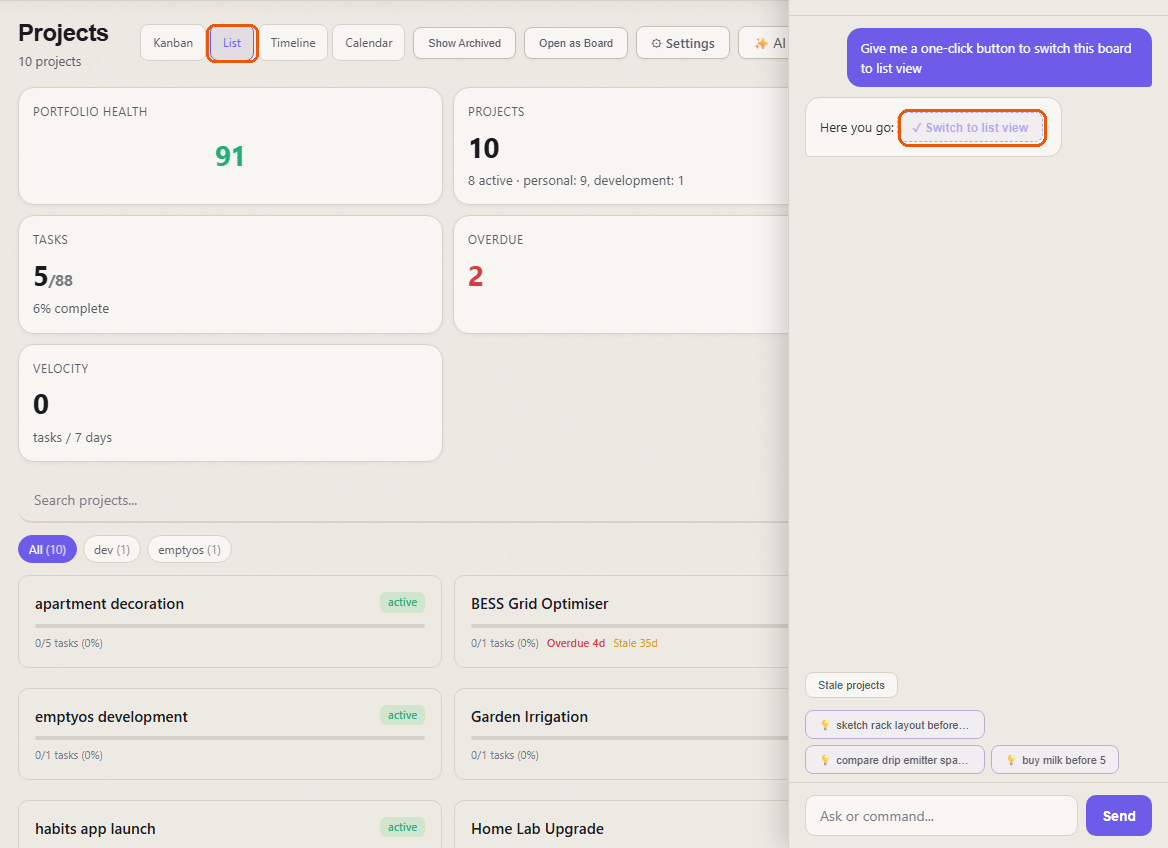Select the List view tab

232,43
